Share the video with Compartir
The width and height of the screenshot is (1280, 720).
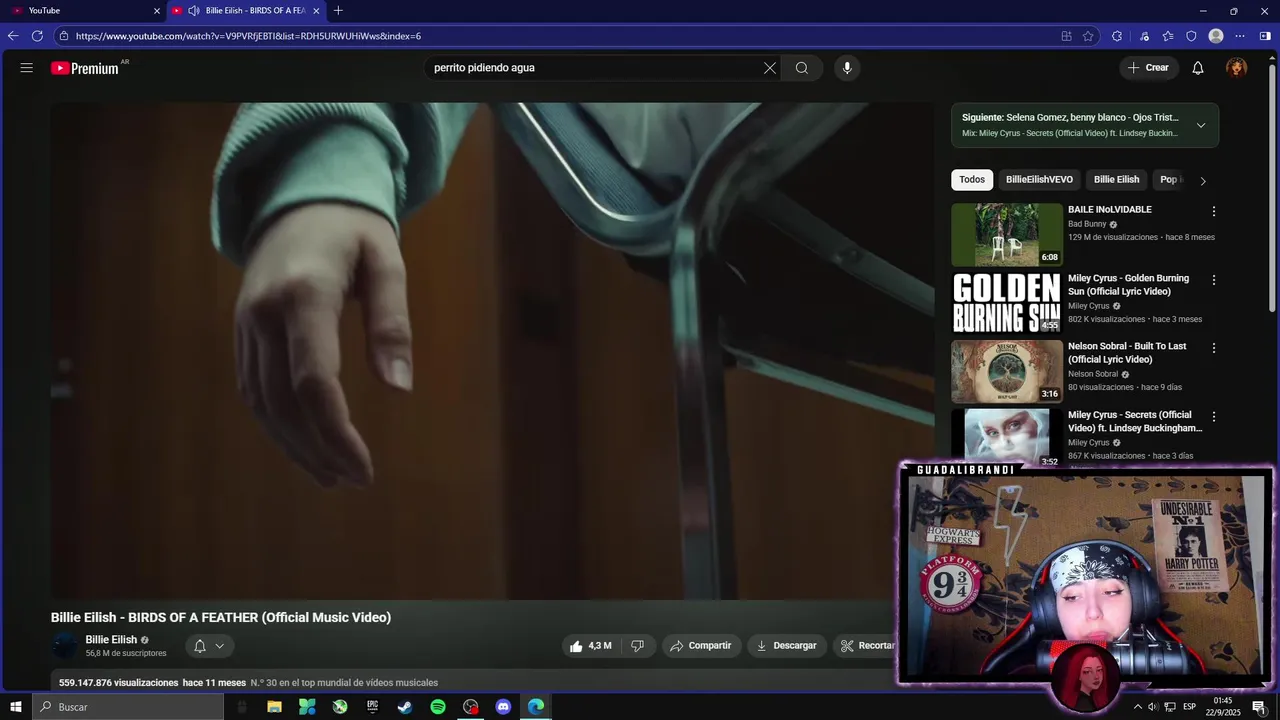click(700, 646)
